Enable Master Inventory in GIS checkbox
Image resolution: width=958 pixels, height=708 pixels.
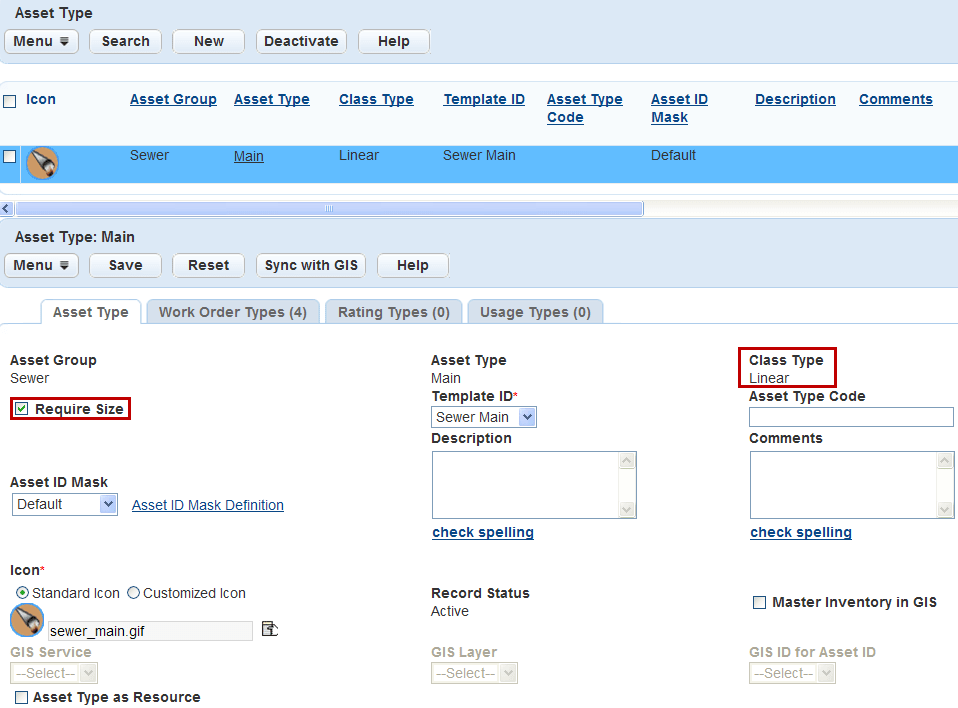tap(760, 602)
